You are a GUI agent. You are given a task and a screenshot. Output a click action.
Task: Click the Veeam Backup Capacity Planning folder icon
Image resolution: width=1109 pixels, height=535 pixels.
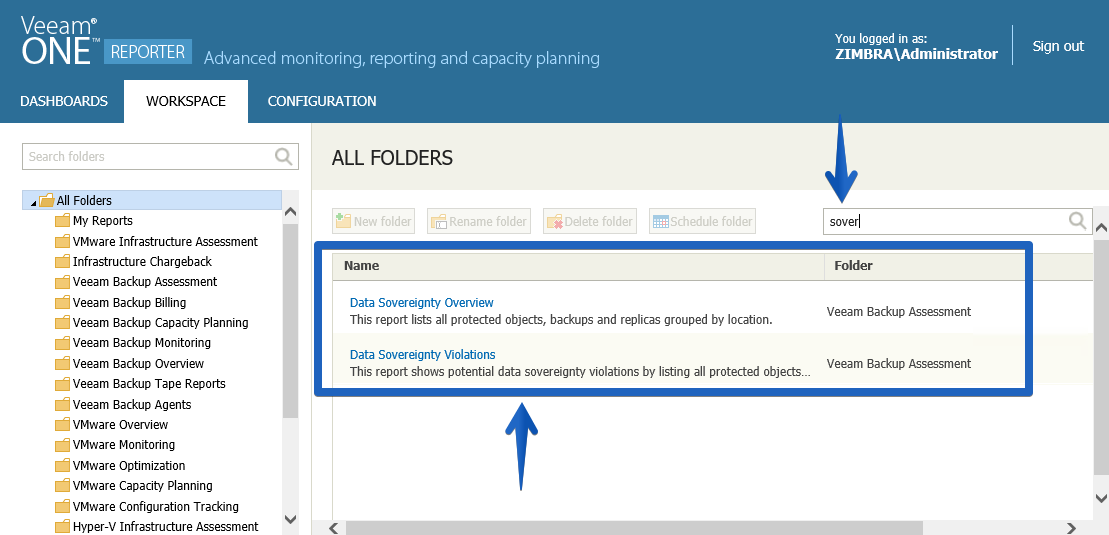(62, 323)
